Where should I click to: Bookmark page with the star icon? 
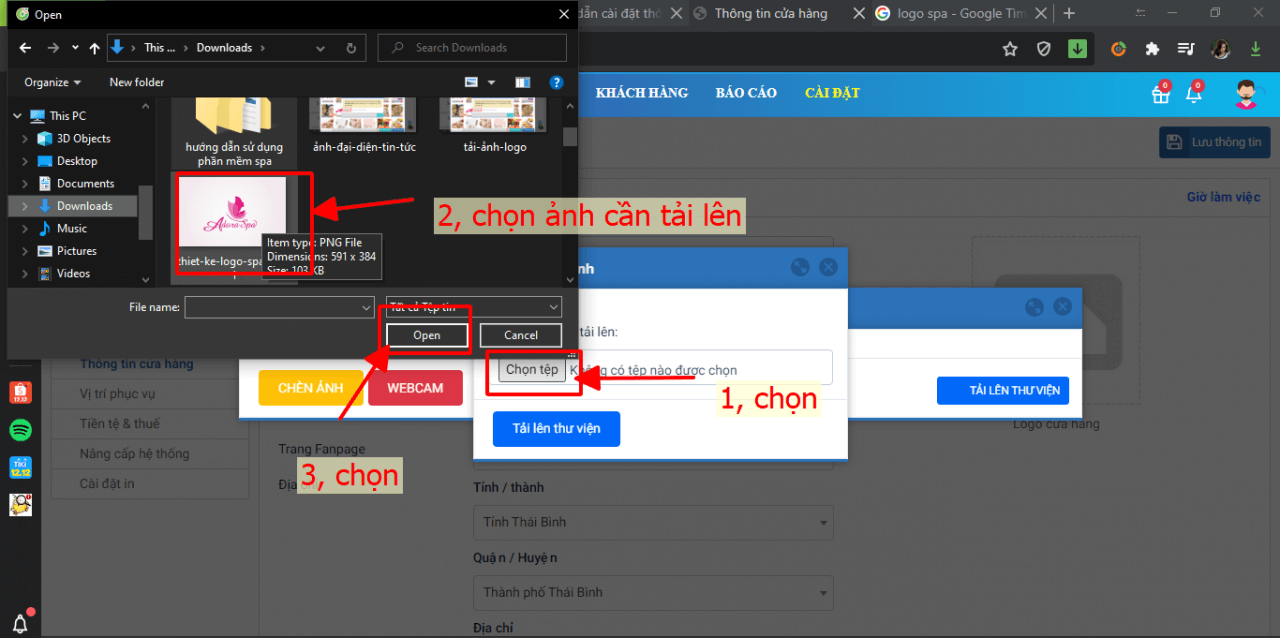1010,49
